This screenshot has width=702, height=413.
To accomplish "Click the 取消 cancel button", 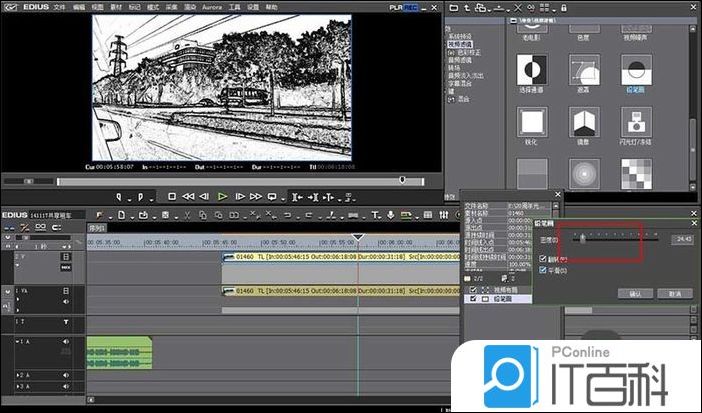I will 675,294.
